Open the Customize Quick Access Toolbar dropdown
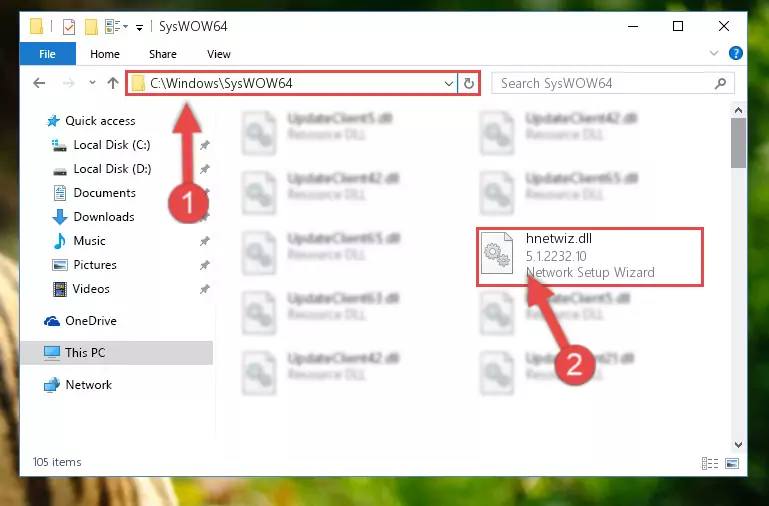769x506 pixels. pos(140,27)
